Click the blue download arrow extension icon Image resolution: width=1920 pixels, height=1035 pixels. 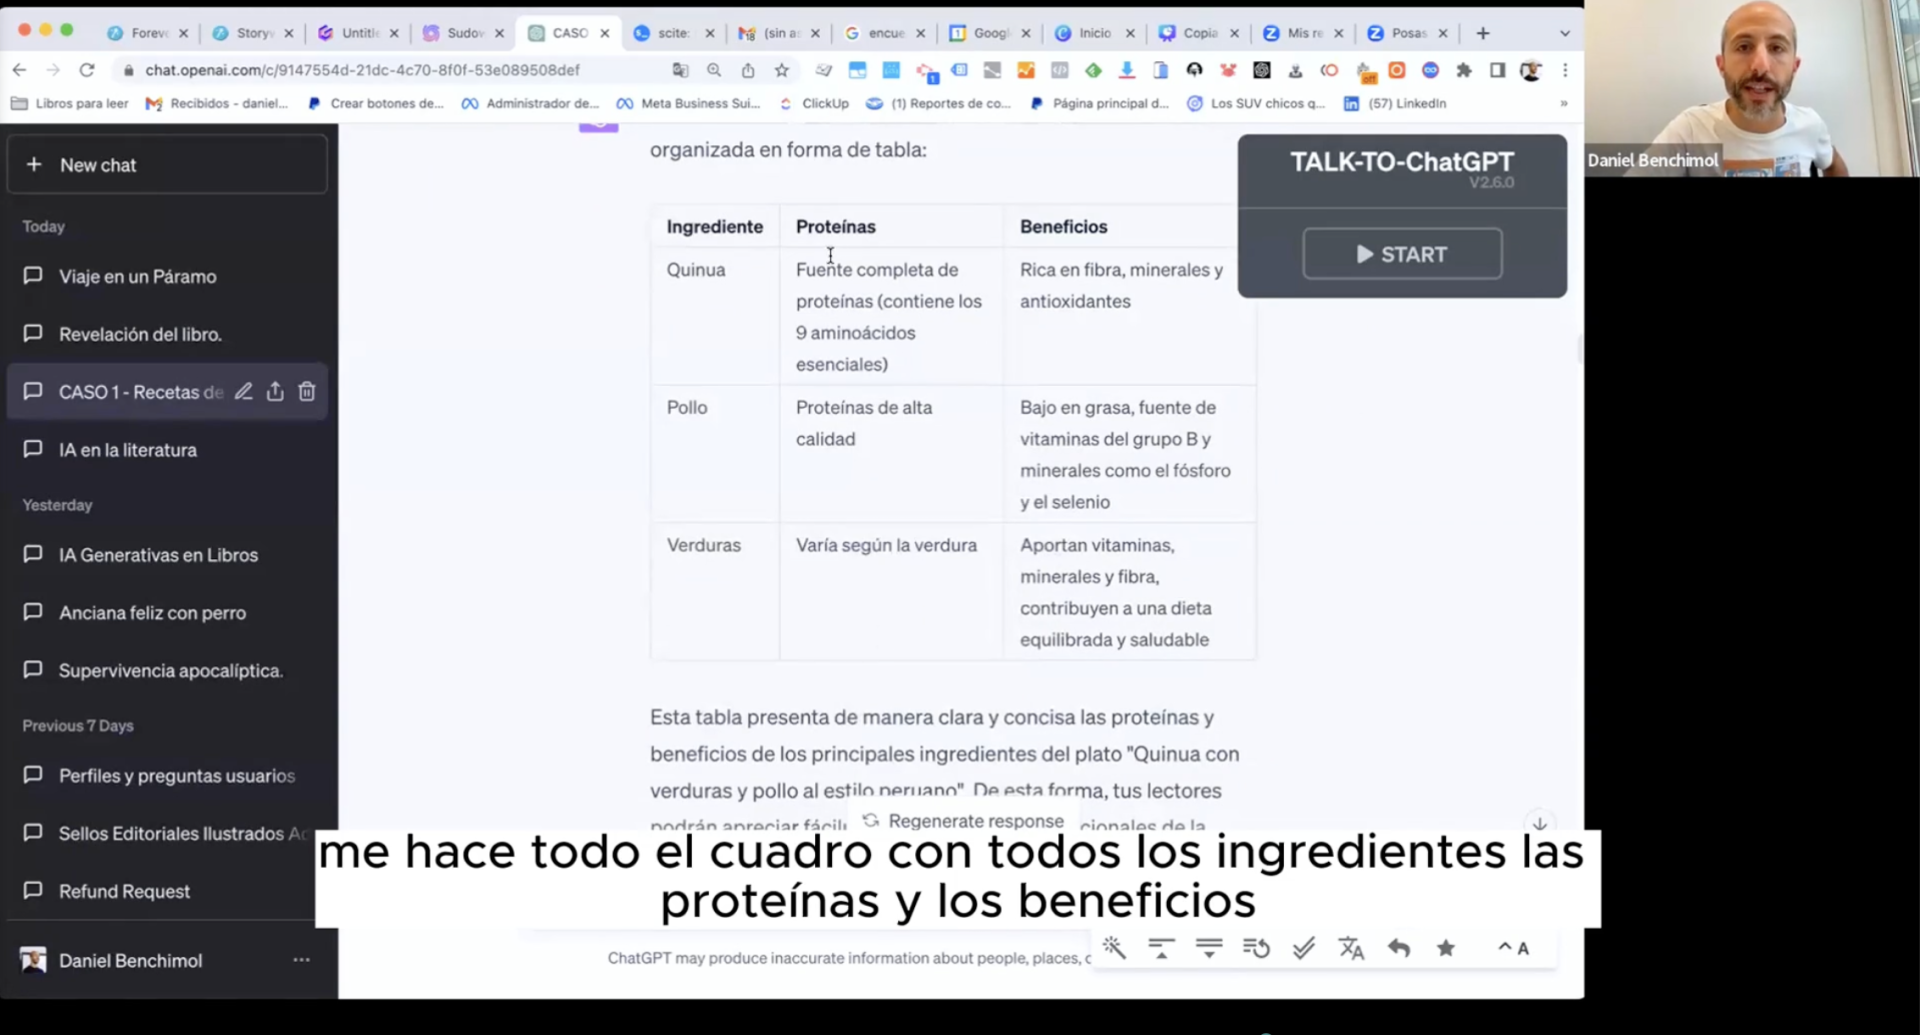point(1127,70)
